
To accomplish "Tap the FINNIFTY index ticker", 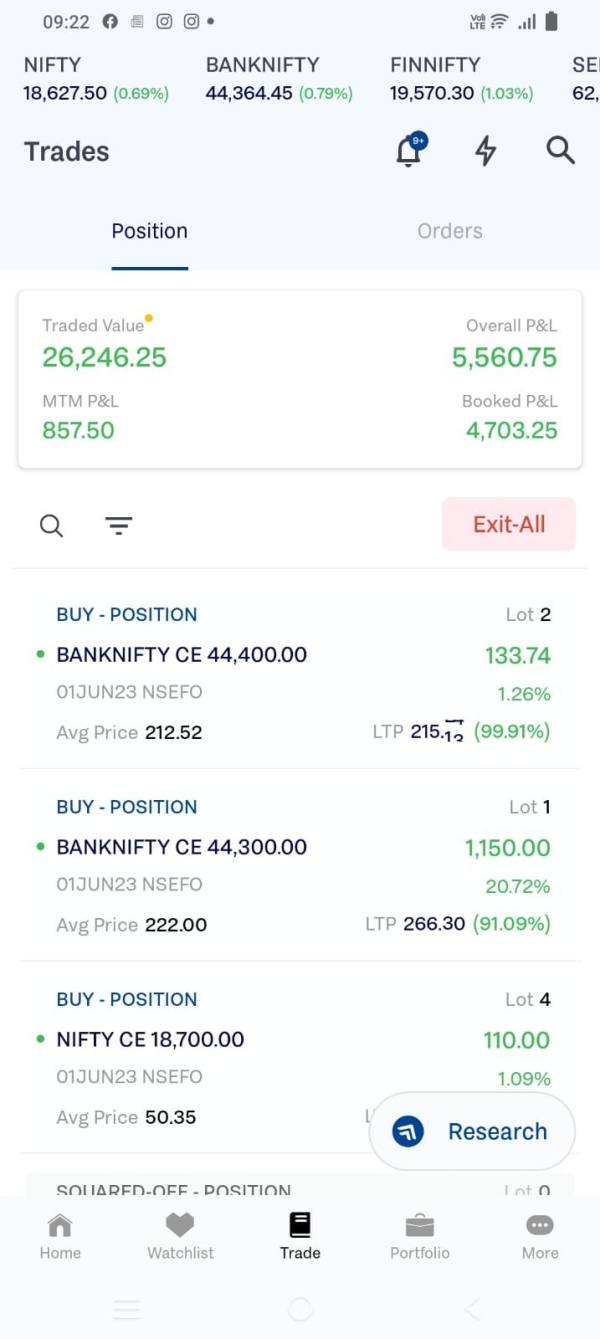I will (x=461, y=79).
